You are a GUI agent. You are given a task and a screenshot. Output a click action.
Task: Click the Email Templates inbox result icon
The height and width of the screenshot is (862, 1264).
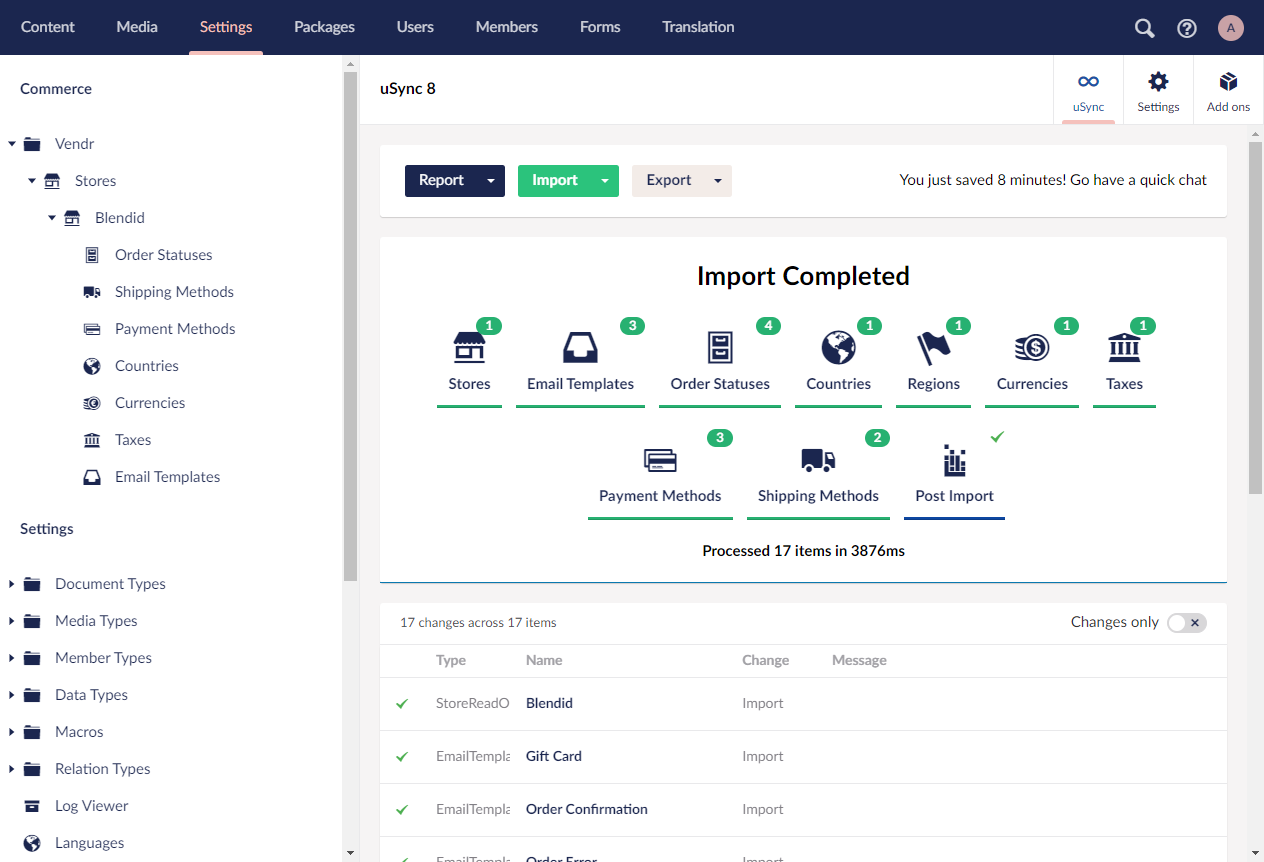(x=580, y=349)
